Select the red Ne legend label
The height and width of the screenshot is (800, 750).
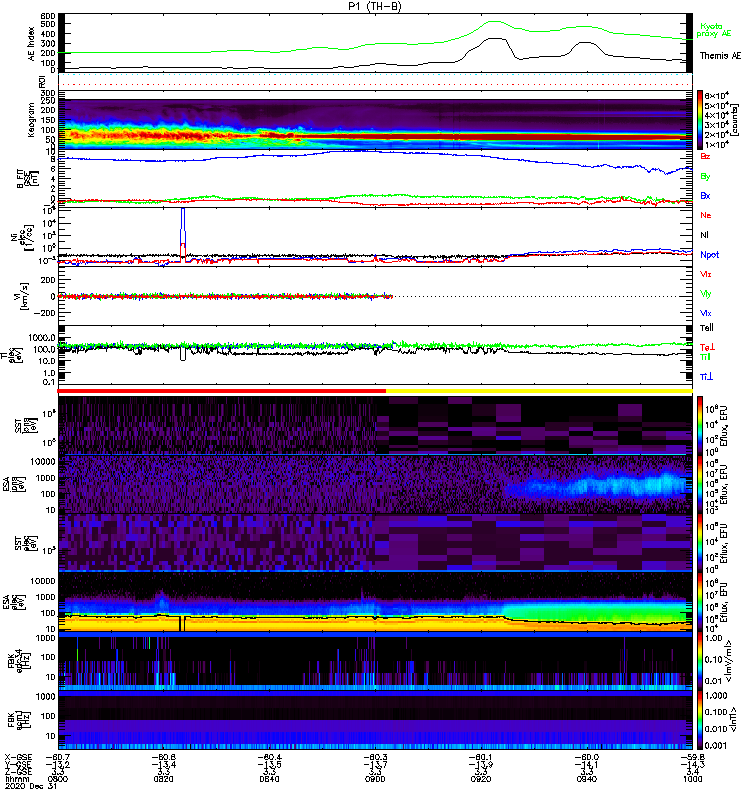706,215
